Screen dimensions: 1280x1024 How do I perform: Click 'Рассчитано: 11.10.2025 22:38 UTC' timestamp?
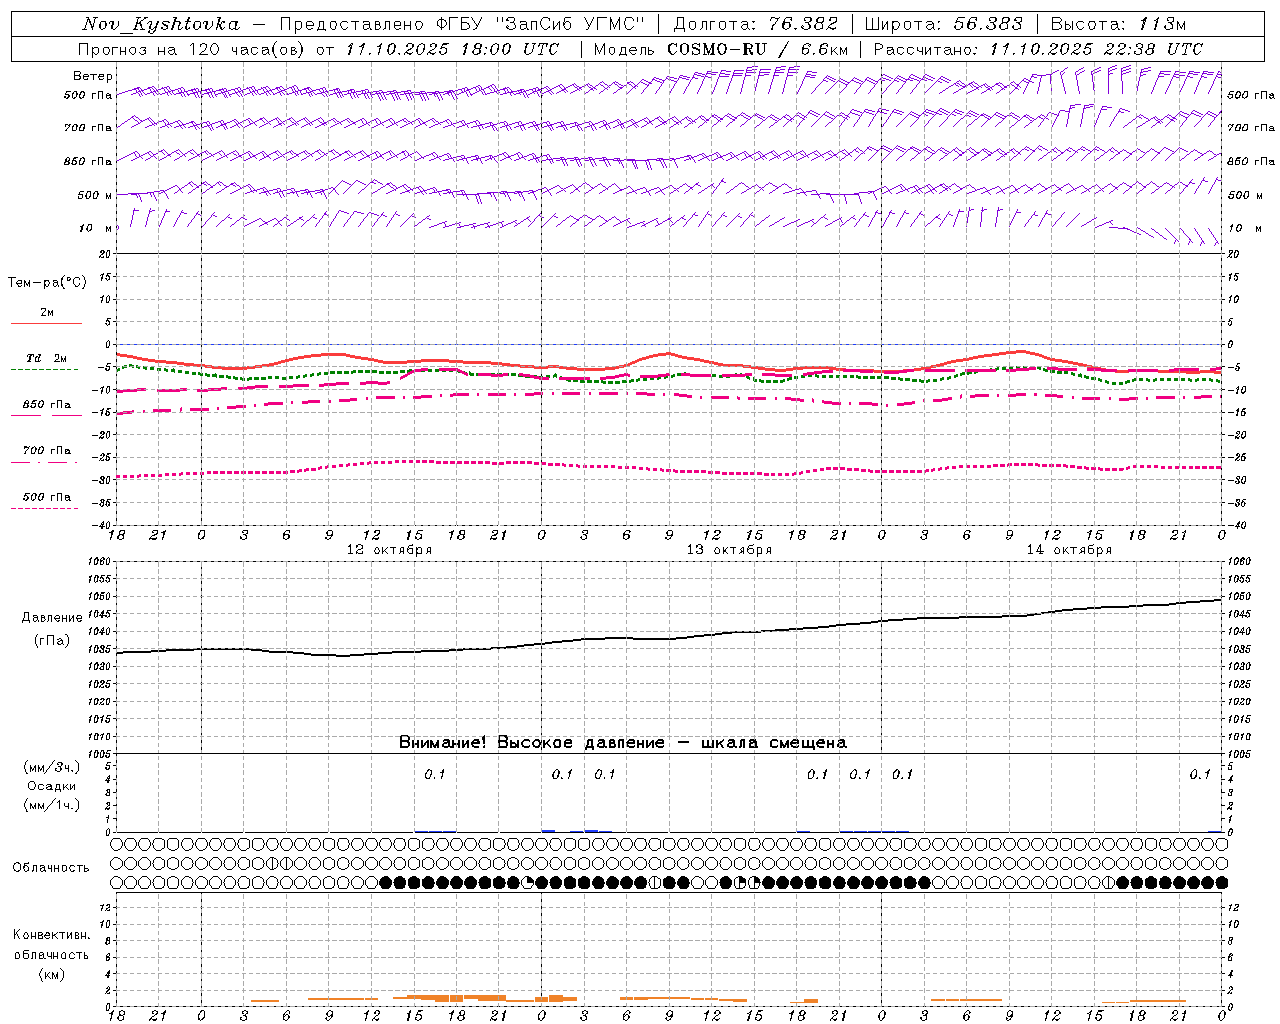coord(1038,49)
